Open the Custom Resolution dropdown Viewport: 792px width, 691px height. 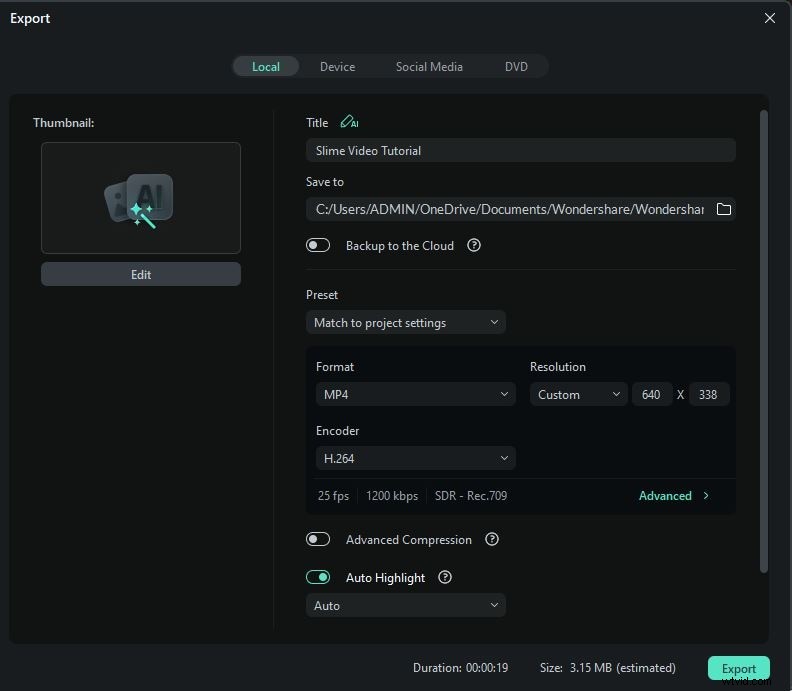pyautogui.click(x=578, y=394)
